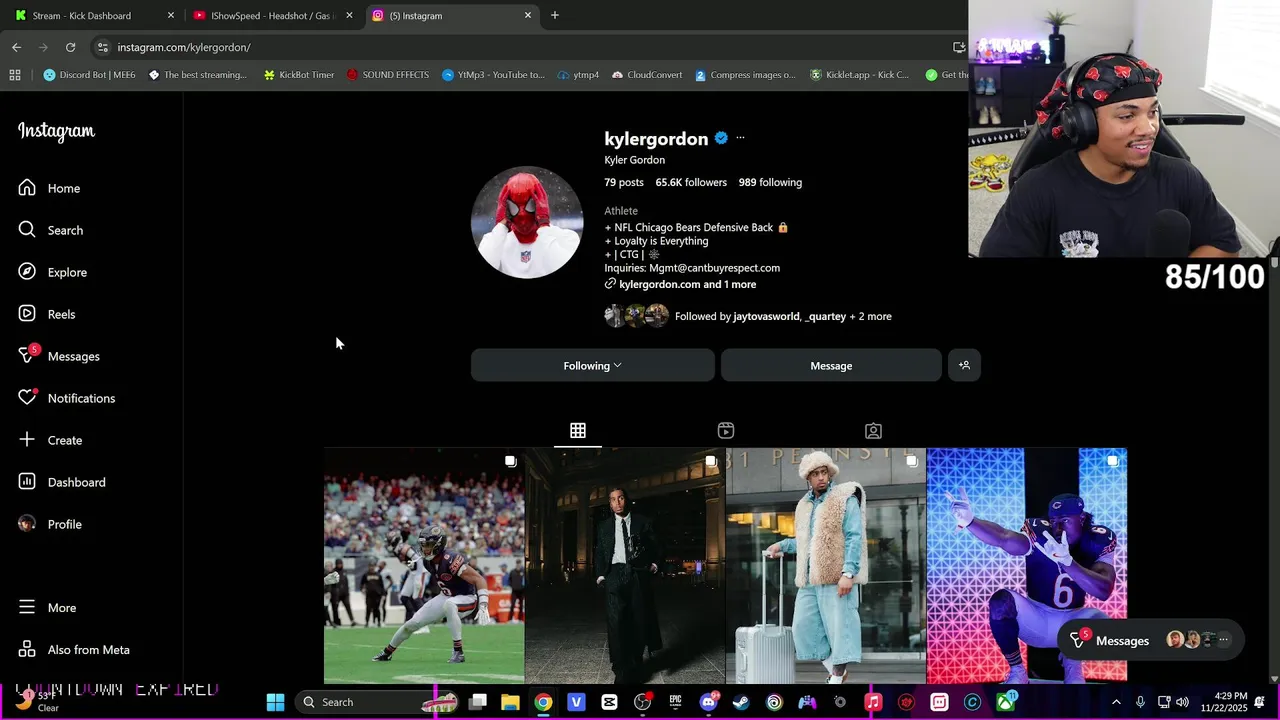Show hidden system tray icons
This screenshot has height=720, width=1280.
coord(1116,702)
